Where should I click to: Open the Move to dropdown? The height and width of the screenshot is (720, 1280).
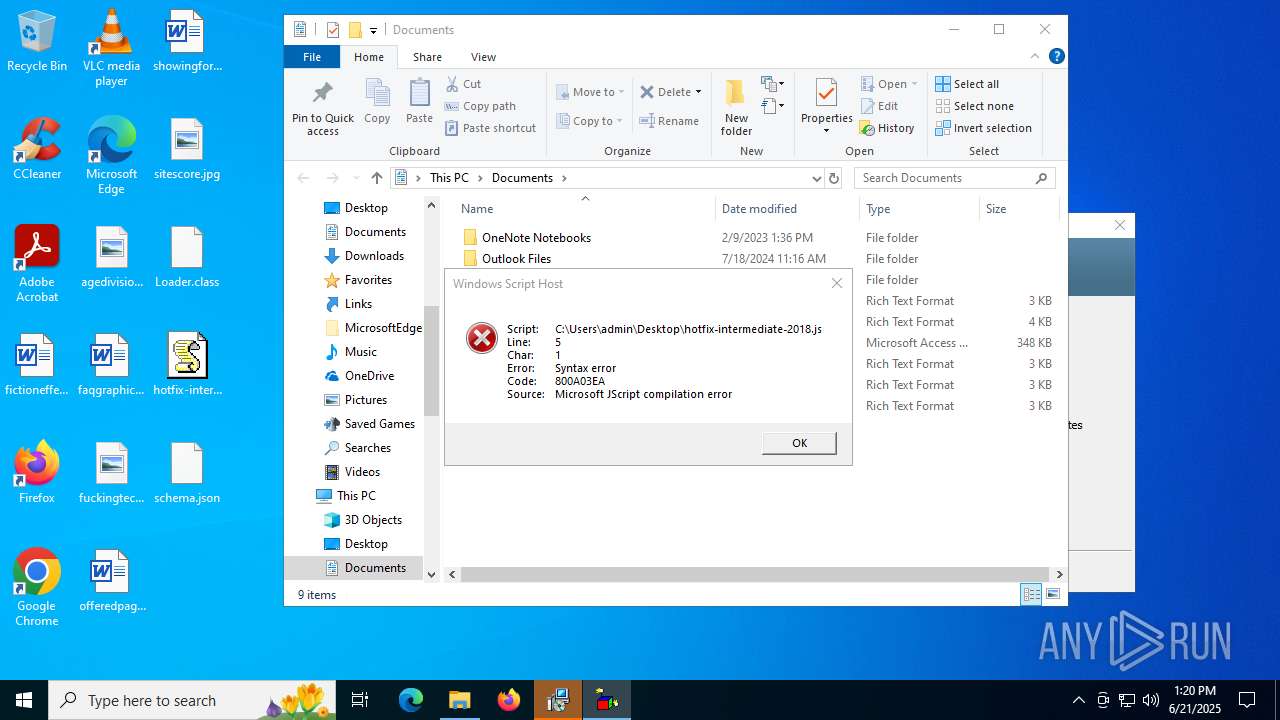[x=590, y=92]
